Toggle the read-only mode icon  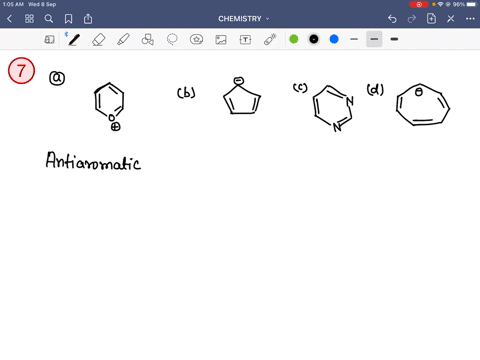pos(49,40)
